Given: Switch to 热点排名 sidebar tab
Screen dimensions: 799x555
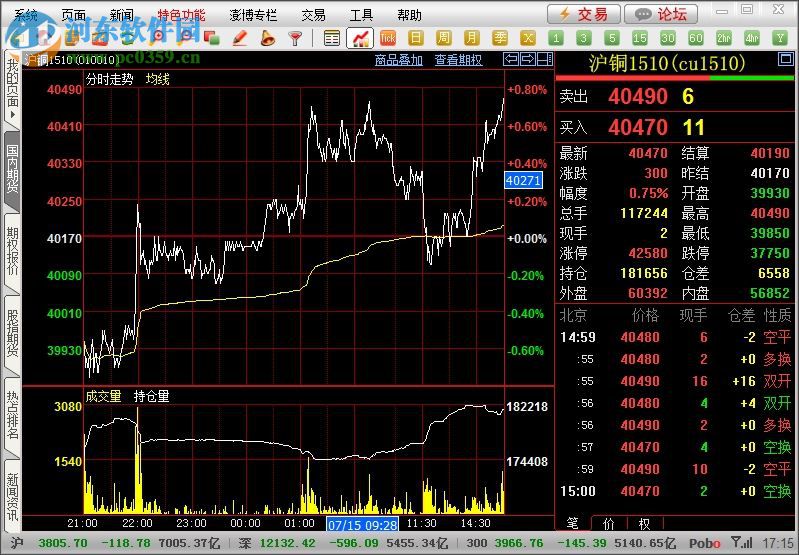Looking at the screenshot, I should pos(12,415).
